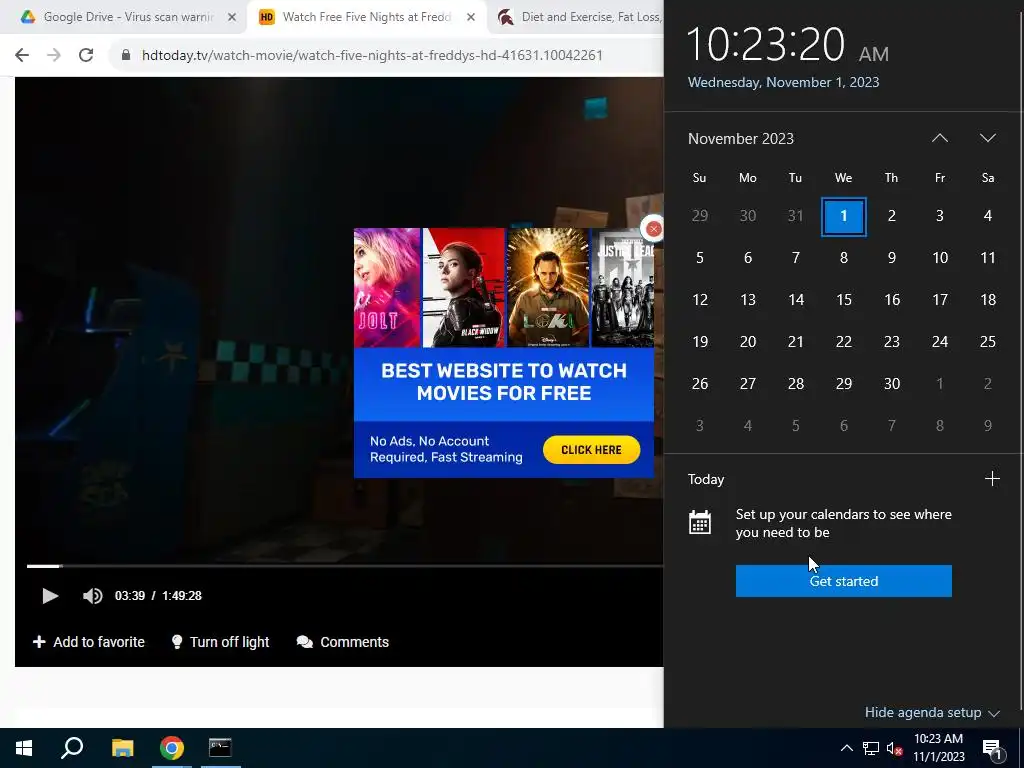Select November 1 in the calendar
1024x768 pixels.
pyautogui.click(x=844, y=216)
